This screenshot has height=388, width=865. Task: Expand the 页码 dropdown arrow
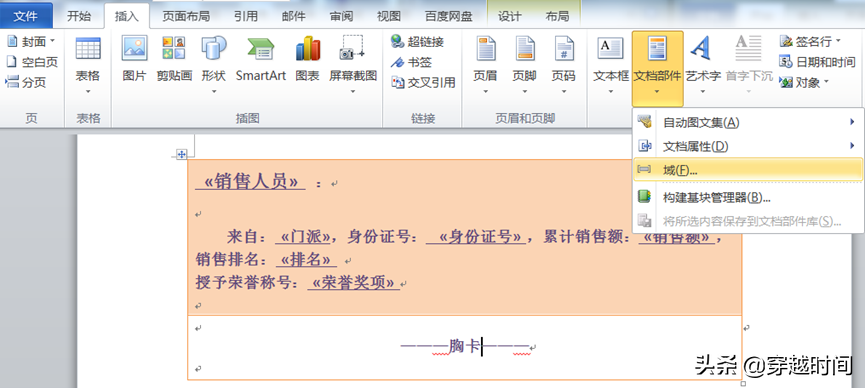tap(564, 92)
